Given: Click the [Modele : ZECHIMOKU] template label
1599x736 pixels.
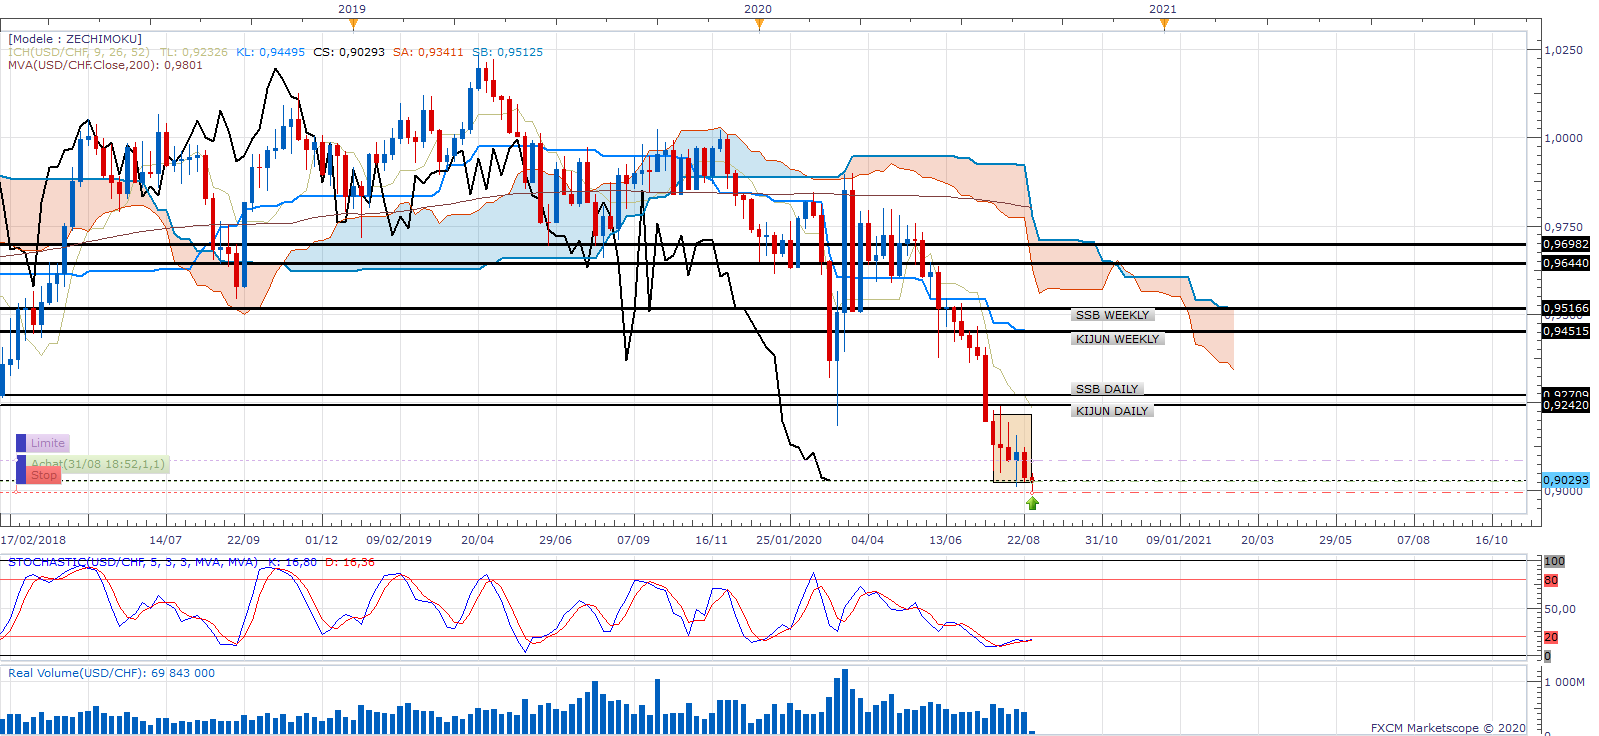Looking at the screenshot, I should click(75, 39).
